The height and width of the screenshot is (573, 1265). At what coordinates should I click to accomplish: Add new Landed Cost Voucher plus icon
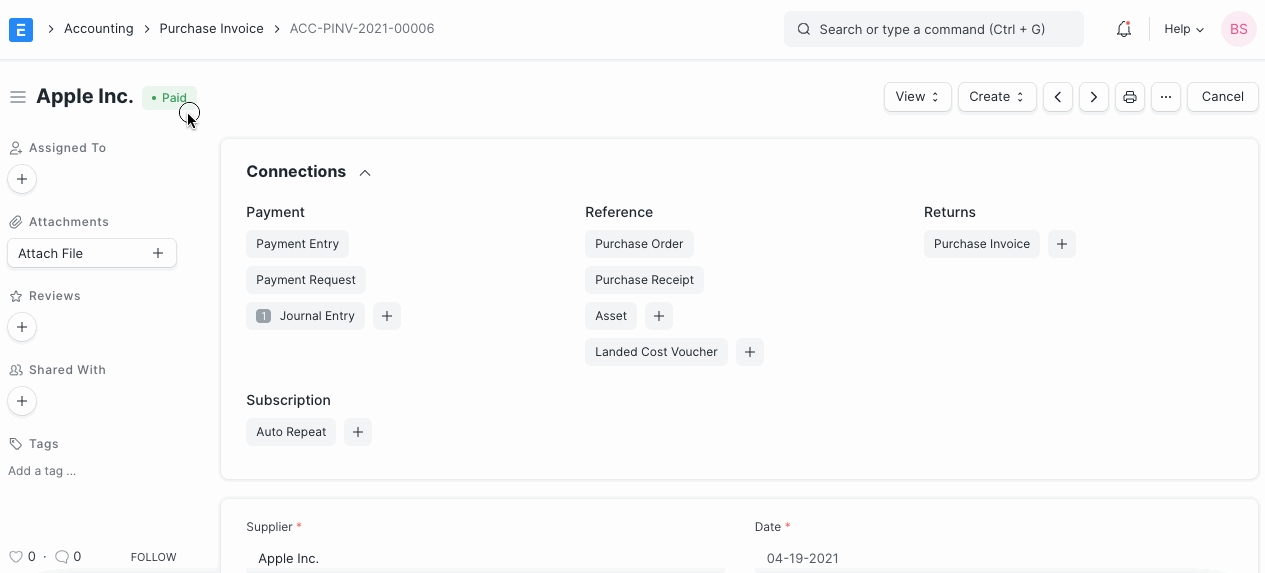[x=750, y=352]
